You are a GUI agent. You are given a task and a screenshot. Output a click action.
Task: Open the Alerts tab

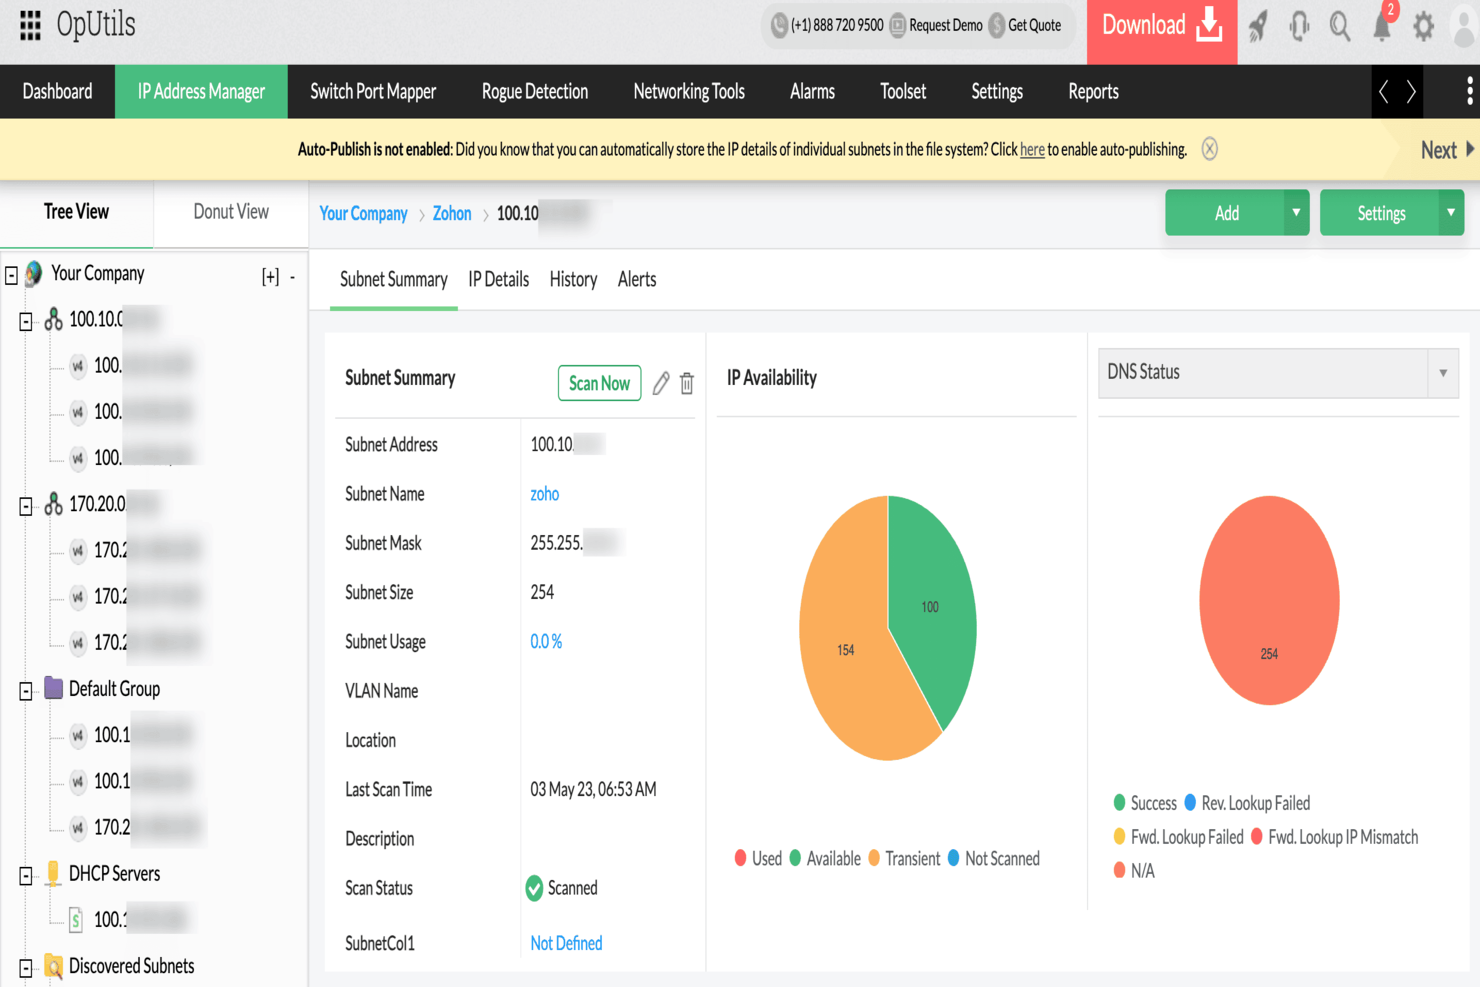[637, 280]
